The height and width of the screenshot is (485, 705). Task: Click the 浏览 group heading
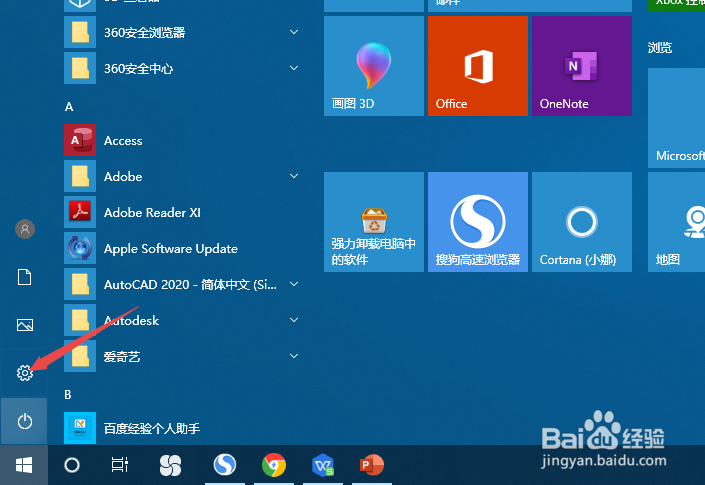tap(660, 48)
